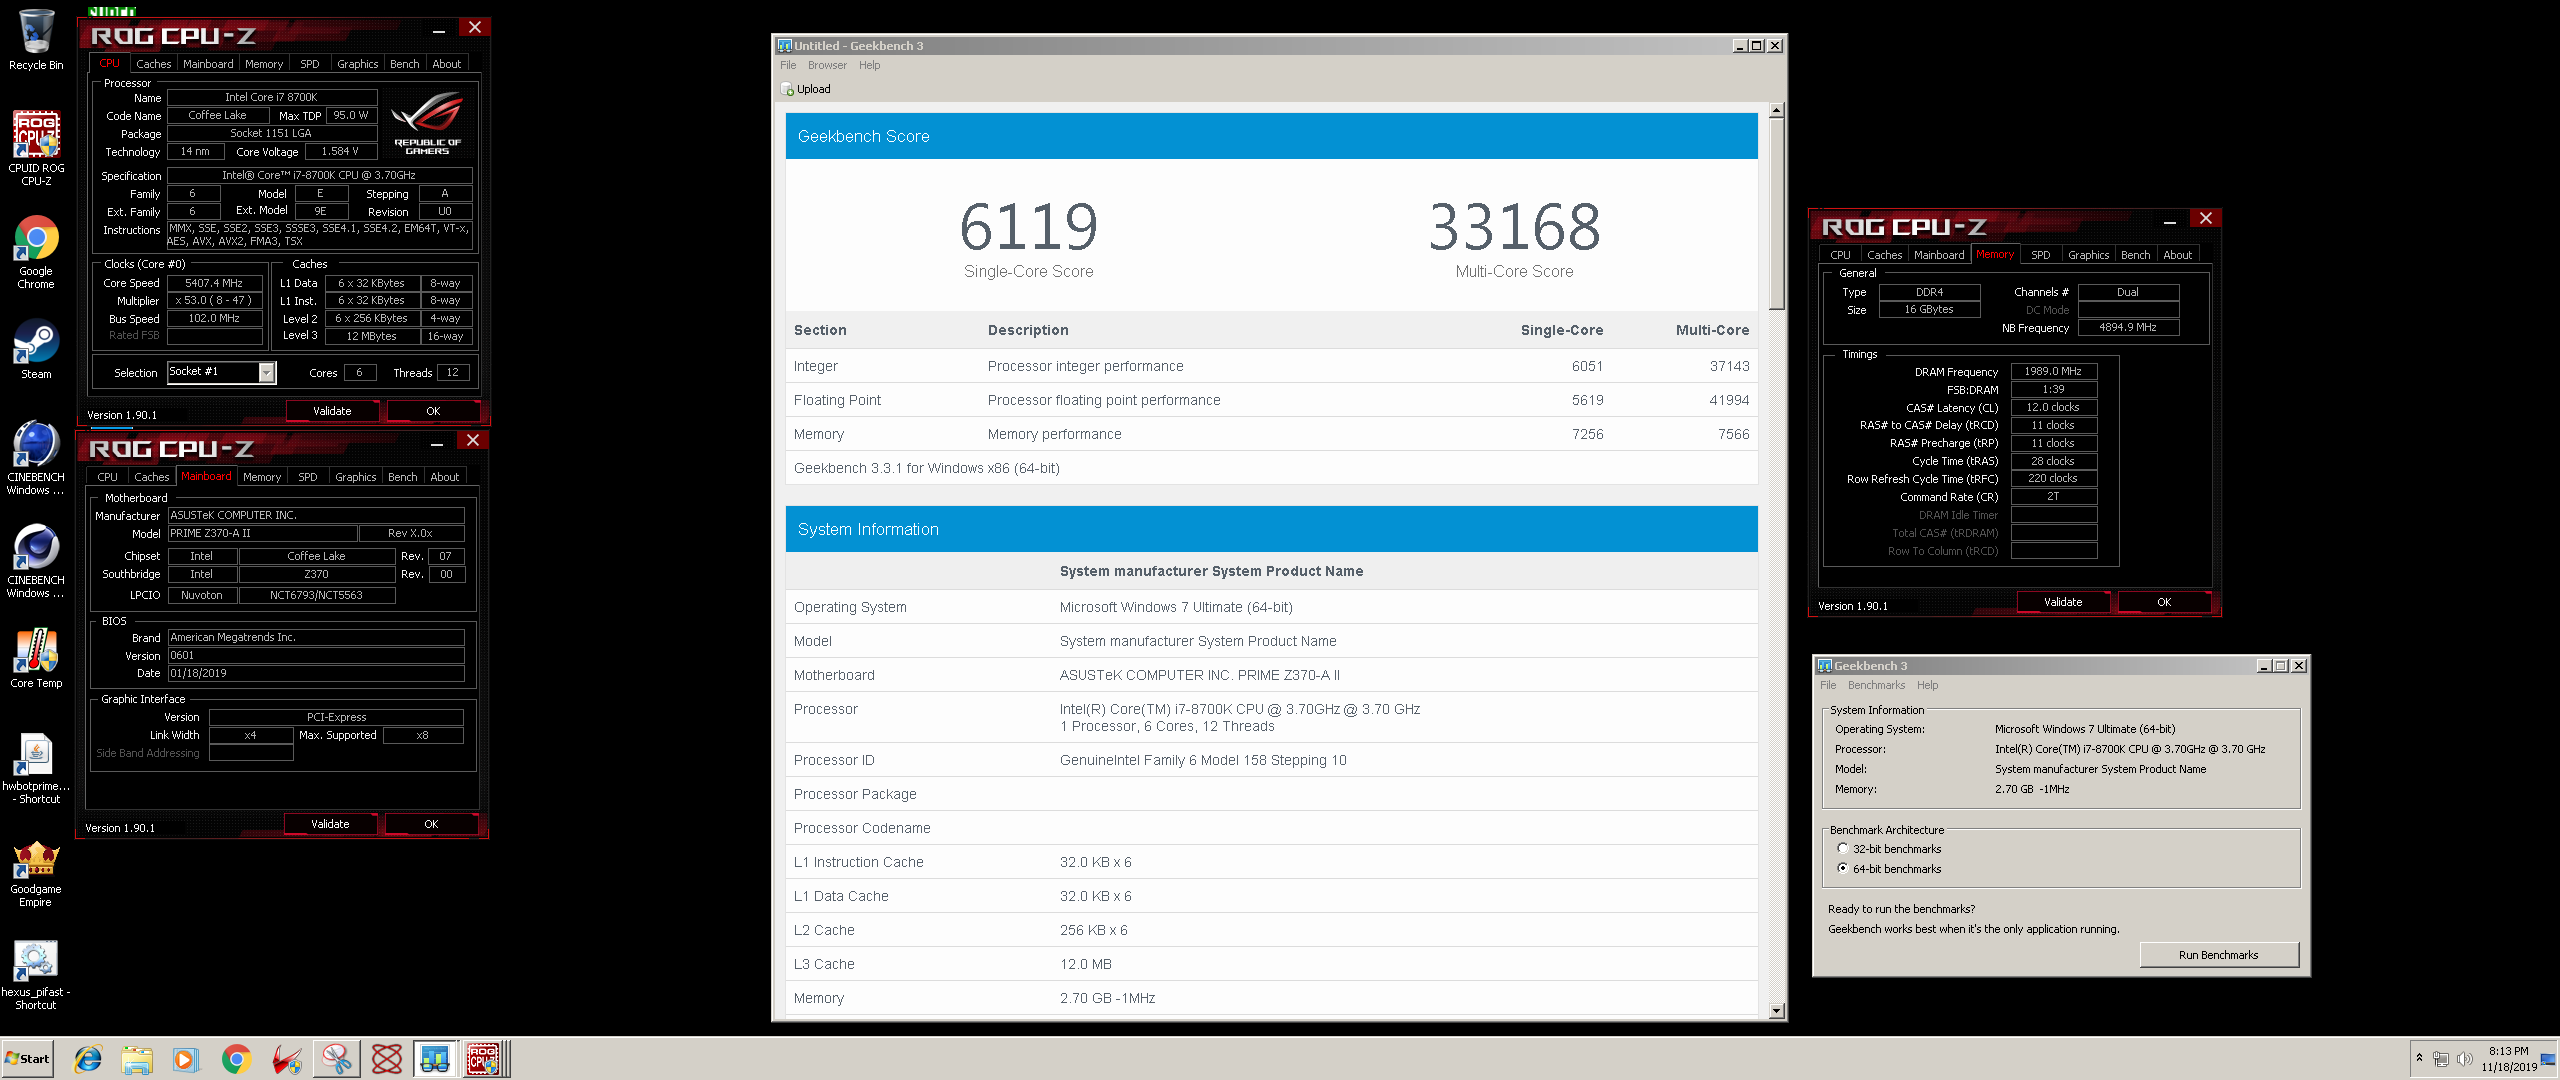The height and width of the screenshot is (1080, 2560).
Task: Click the Core Speed field 5407.4 MHz
Action: (x=214, y=283)
